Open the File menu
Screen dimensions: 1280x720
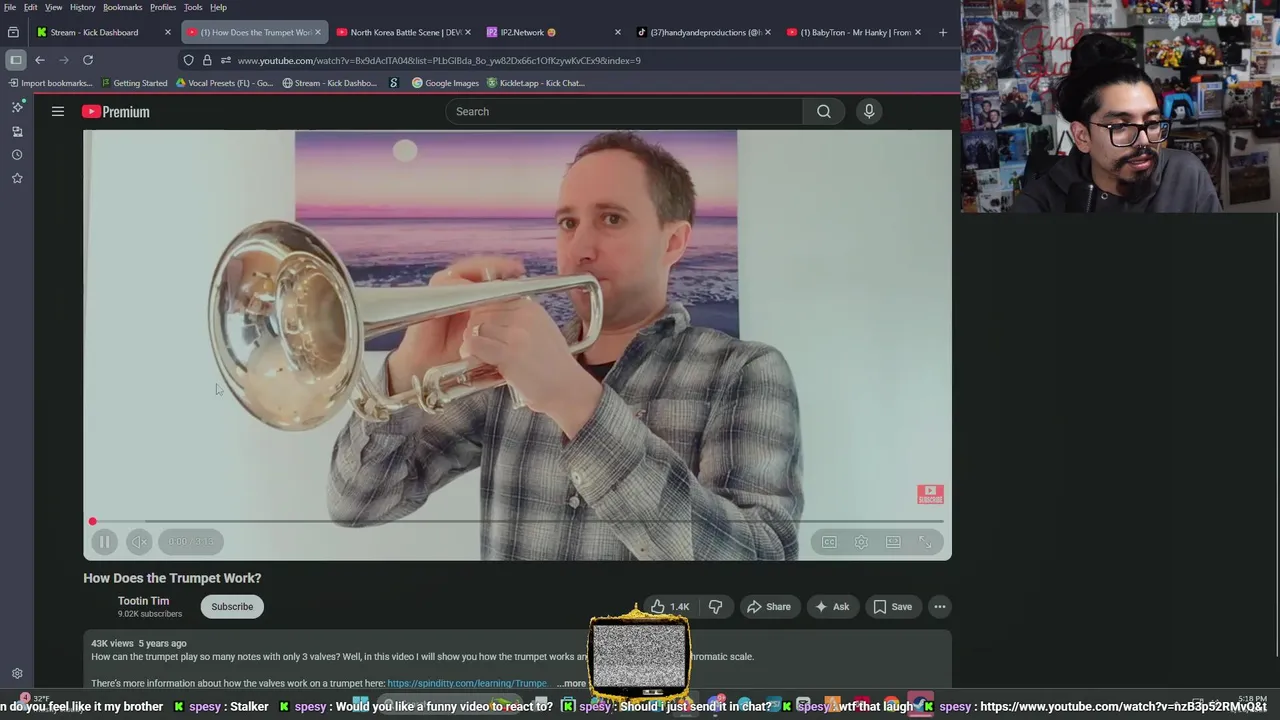(10, 7)
